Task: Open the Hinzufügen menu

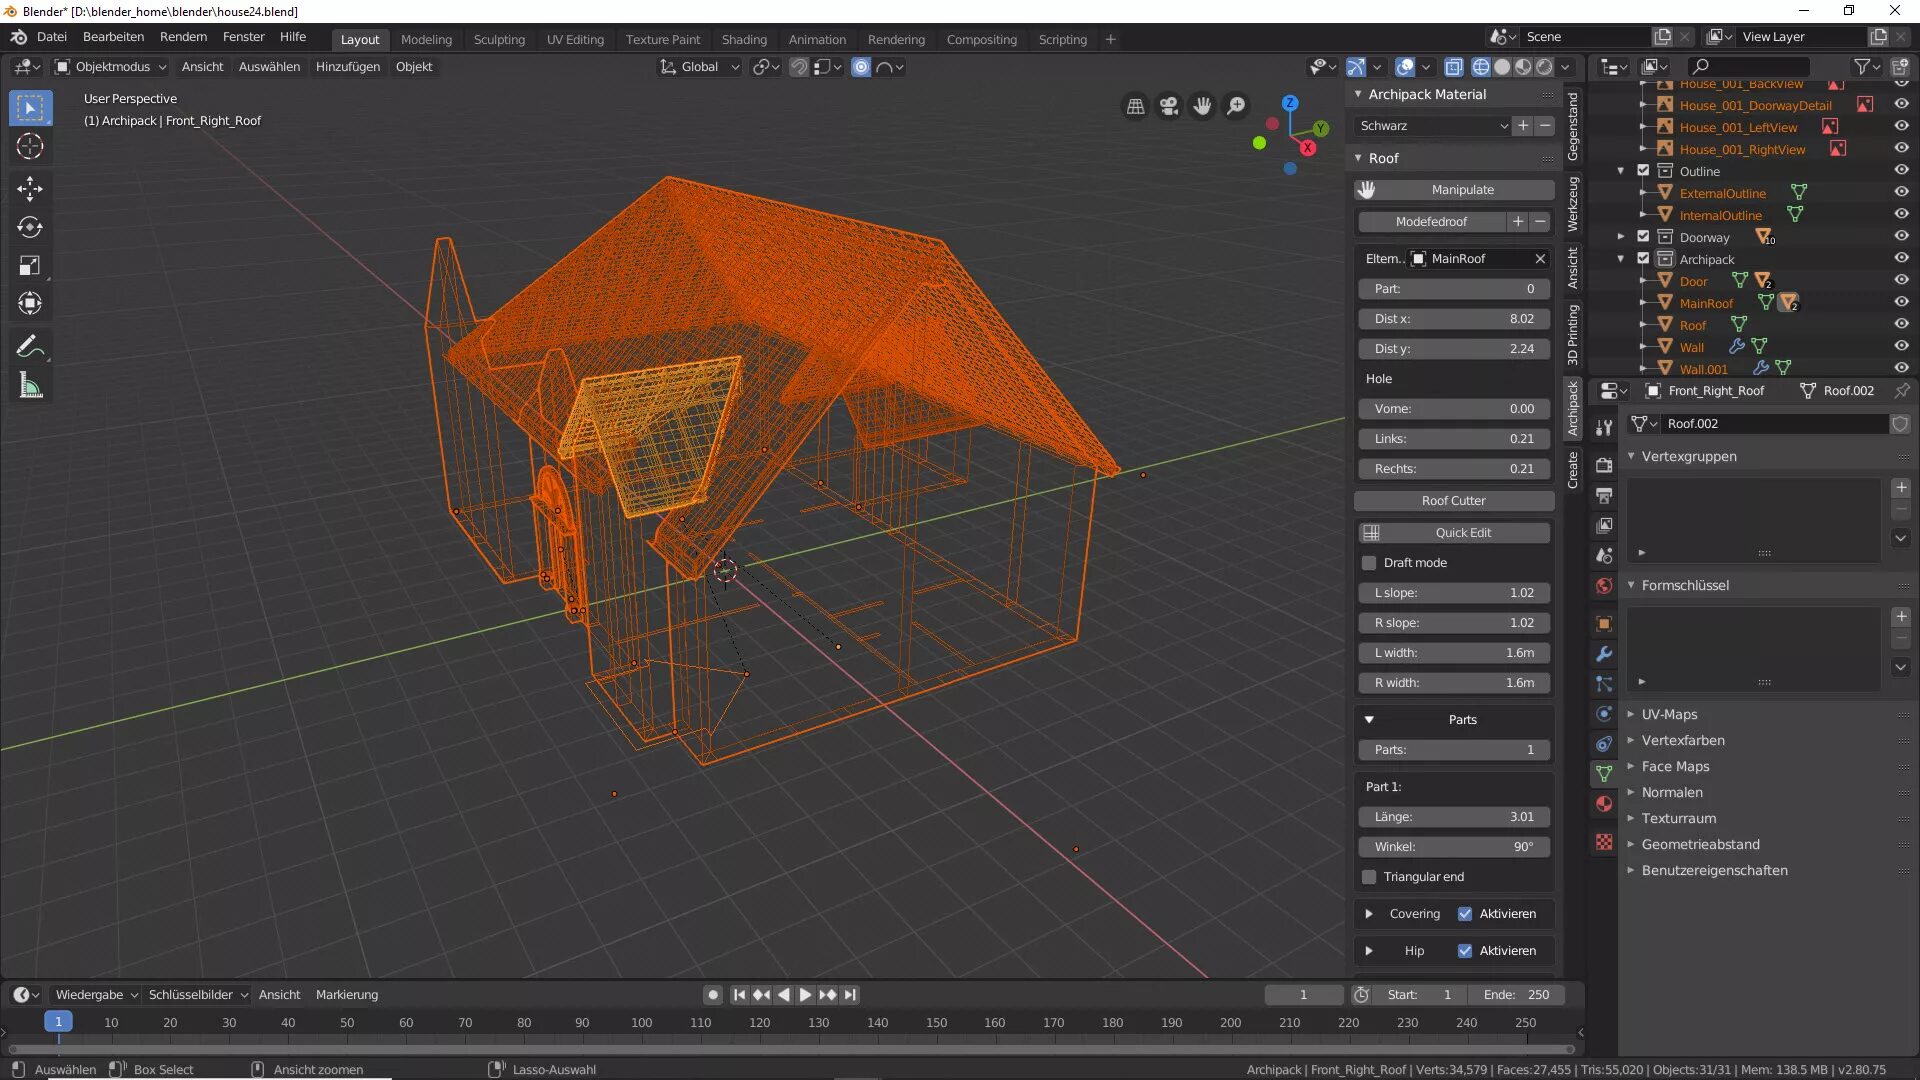Action: [347, 67]
